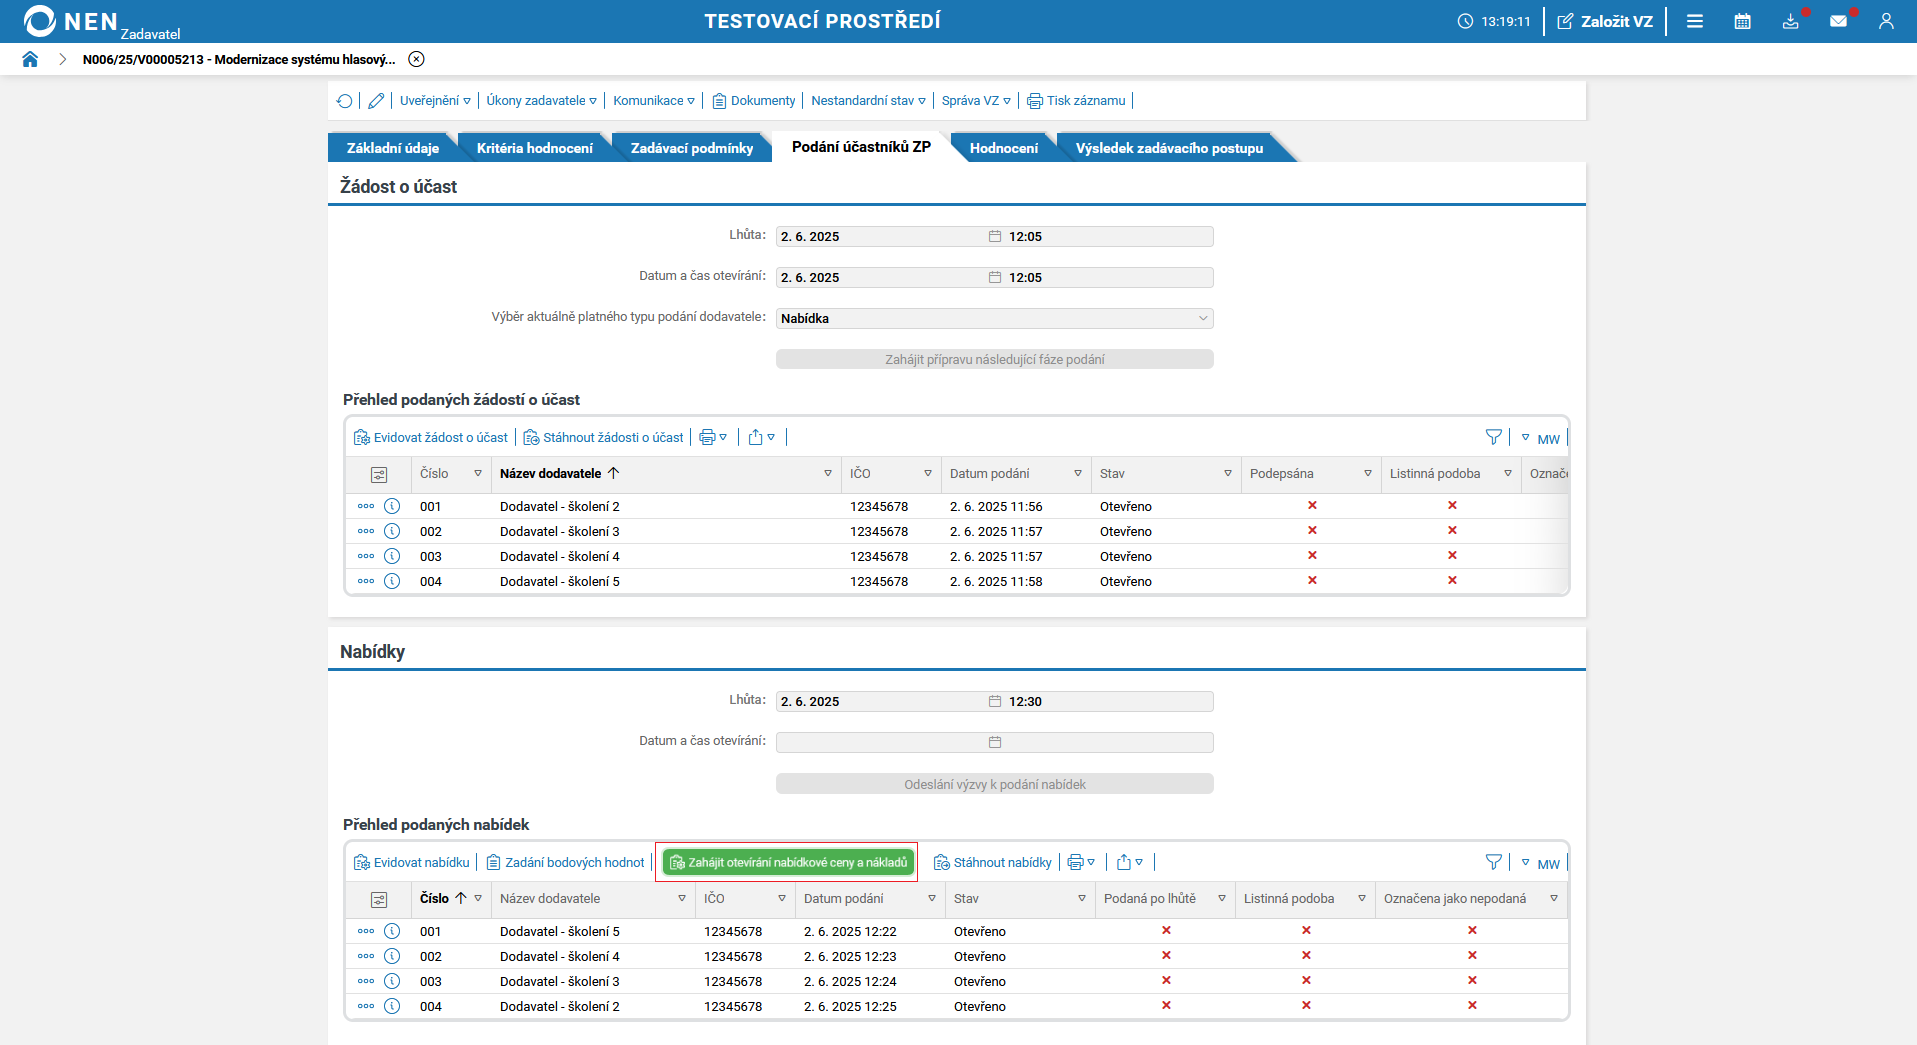Open the Úkony zadavatele dropdown
Screen dimensions: 1917x1045
point(541,101)
